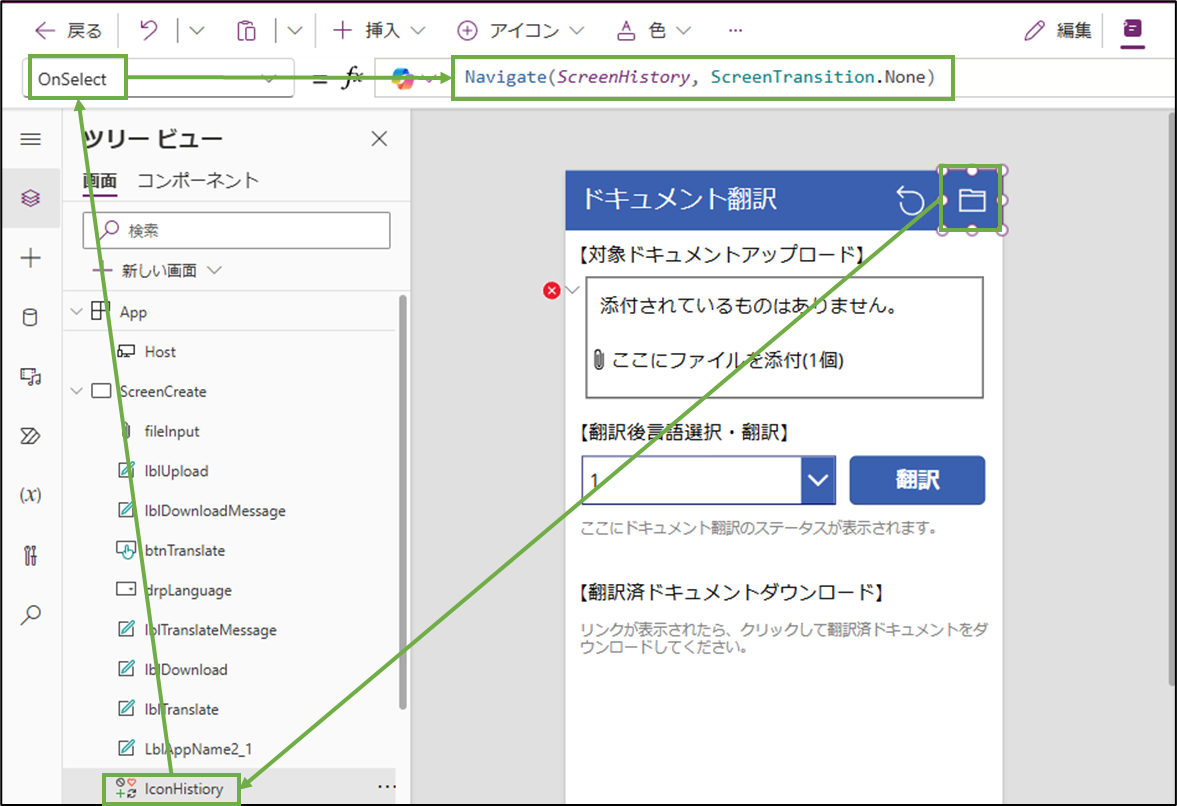Click the ドキュメント翻訳 header title
The image size is (1177, 806).
pos(680,200)
